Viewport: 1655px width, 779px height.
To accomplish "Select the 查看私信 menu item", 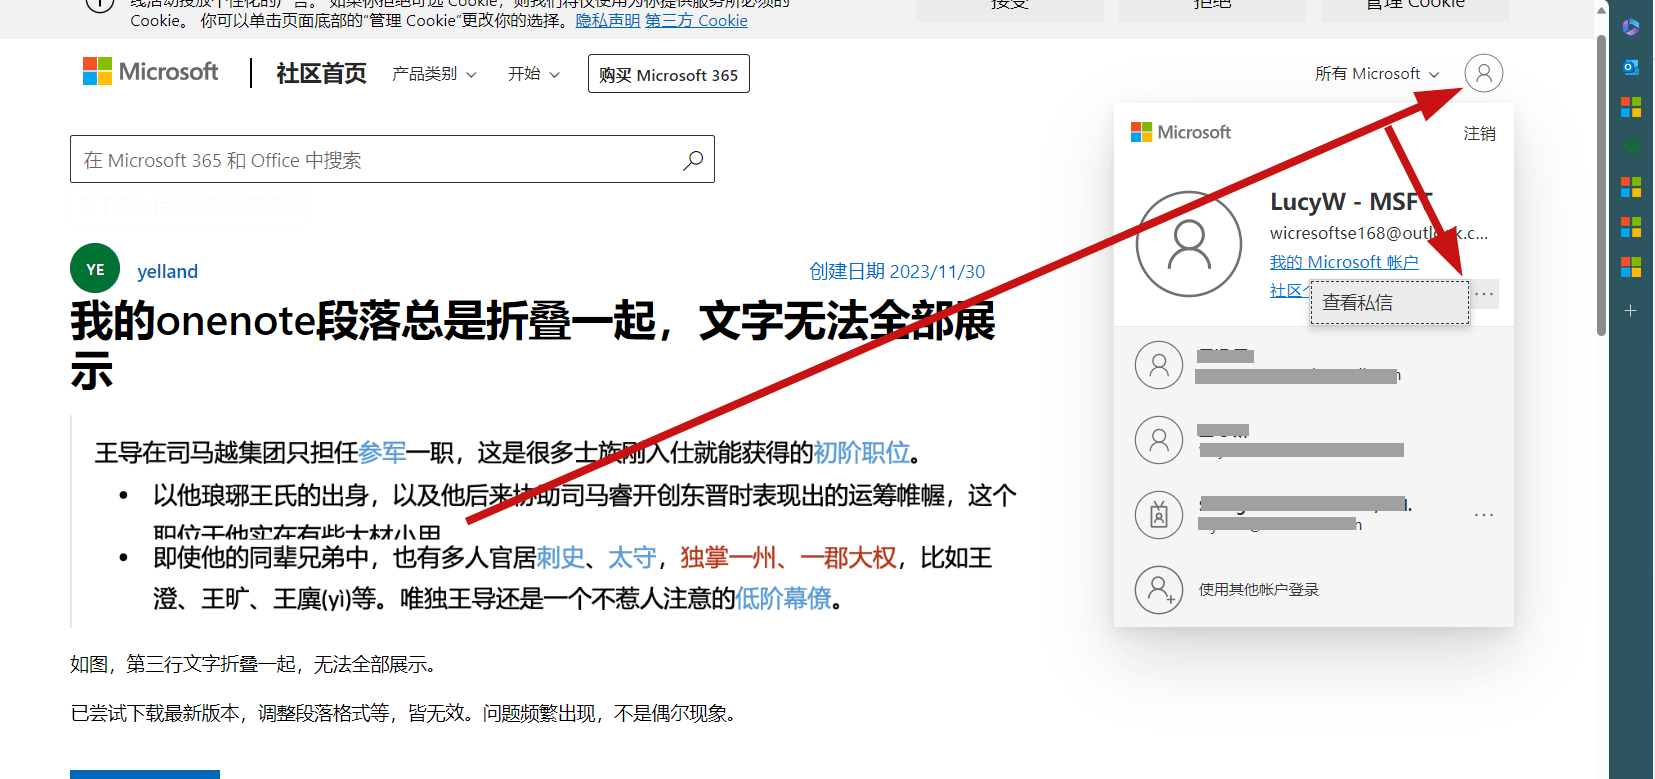I will [1390, 302].
